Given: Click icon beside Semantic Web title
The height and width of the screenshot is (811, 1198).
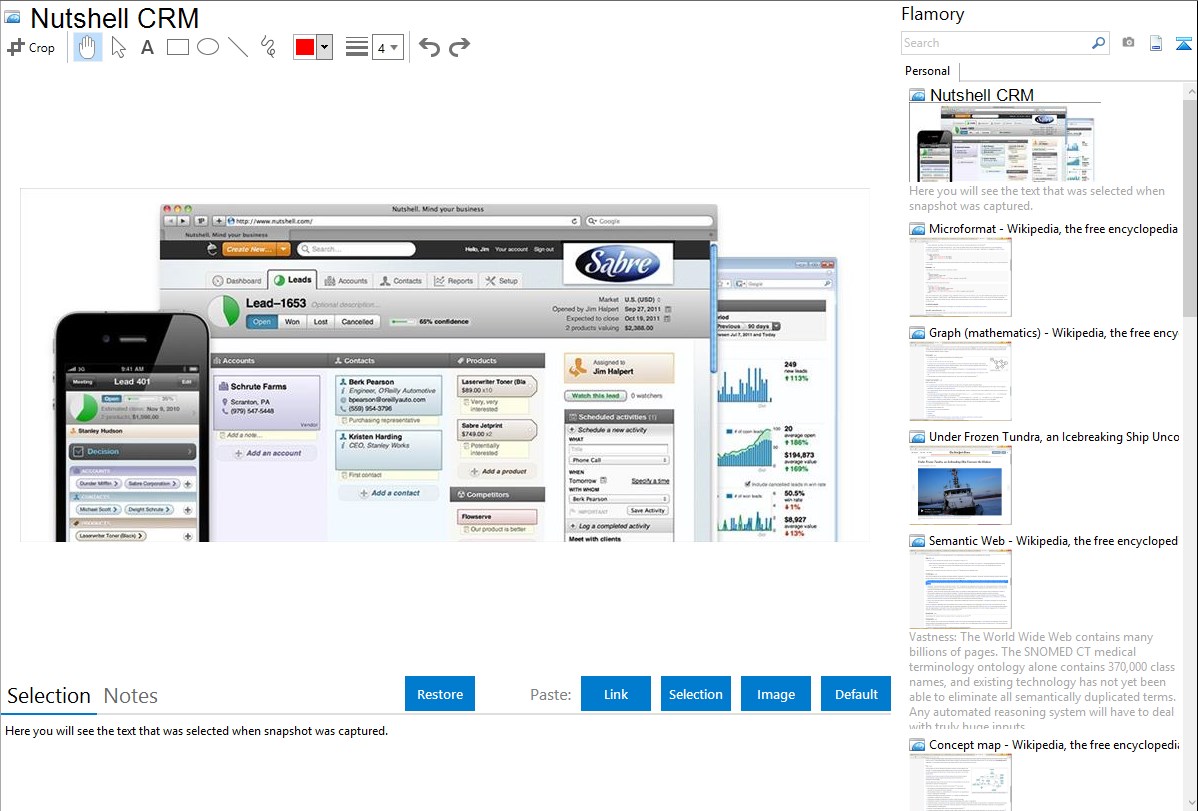Looking at the screenshot, I should click(x=917, y=540).
